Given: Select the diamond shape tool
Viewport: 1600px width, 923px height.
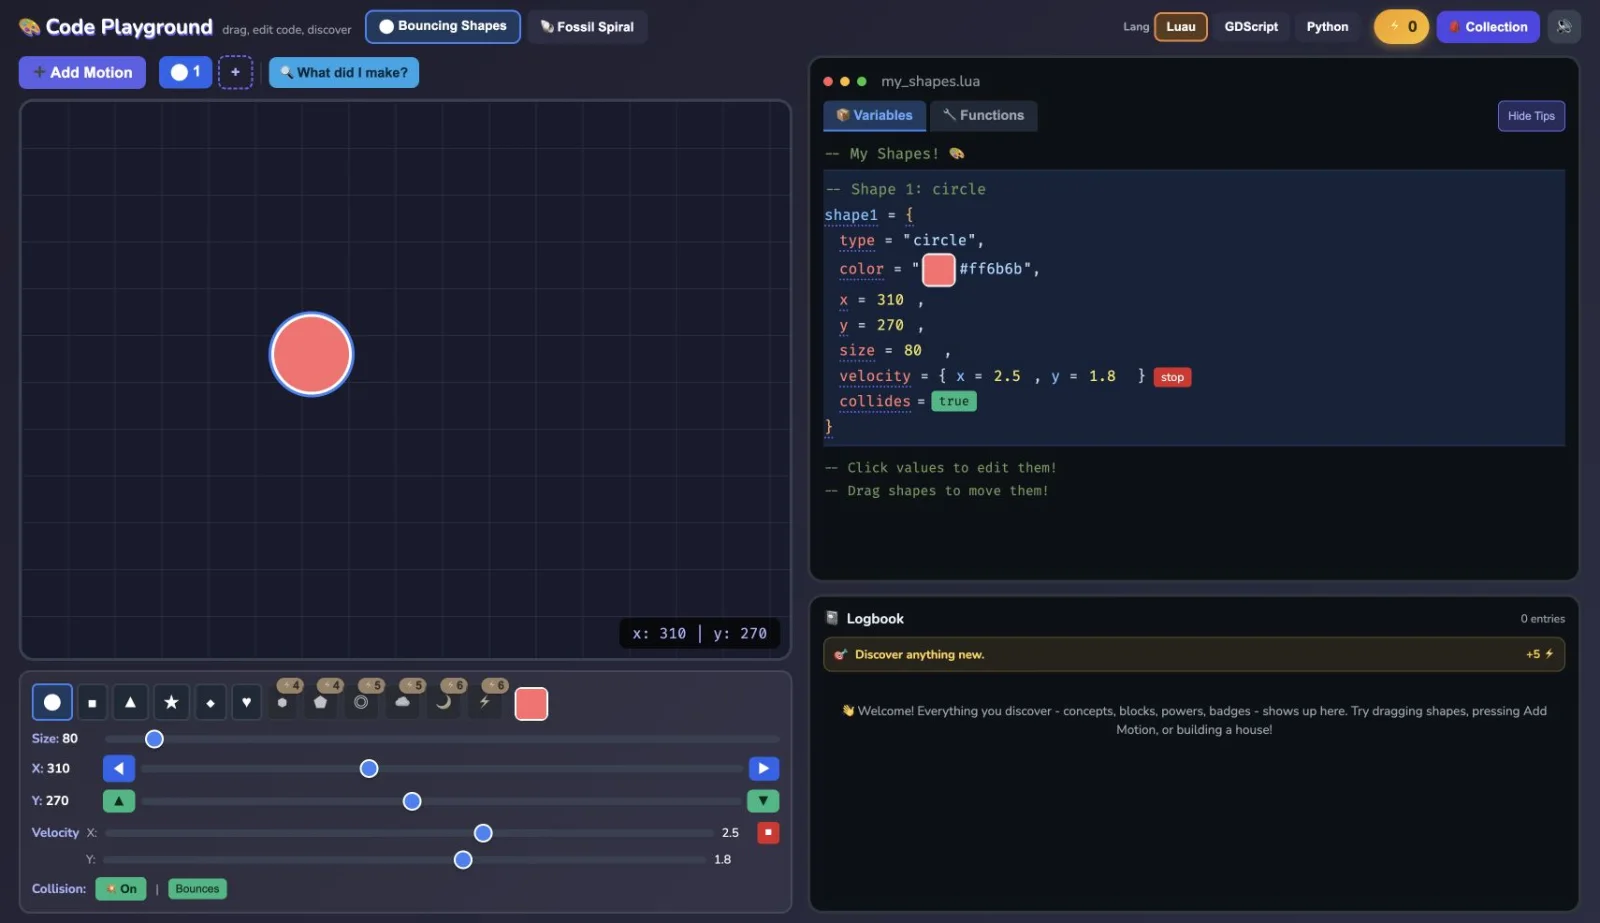Looking at the screenshot, I should point(210,703).
